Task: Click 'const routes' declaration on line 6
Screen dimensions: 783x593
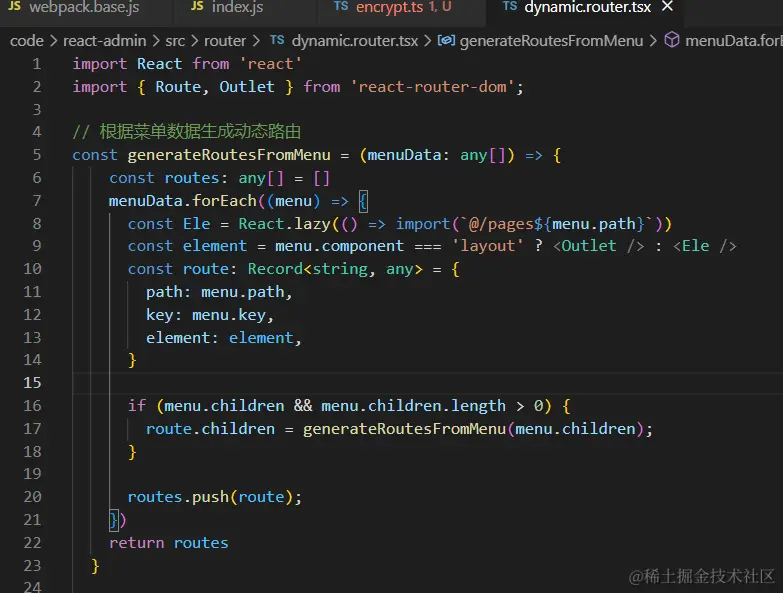Action: 164,178
